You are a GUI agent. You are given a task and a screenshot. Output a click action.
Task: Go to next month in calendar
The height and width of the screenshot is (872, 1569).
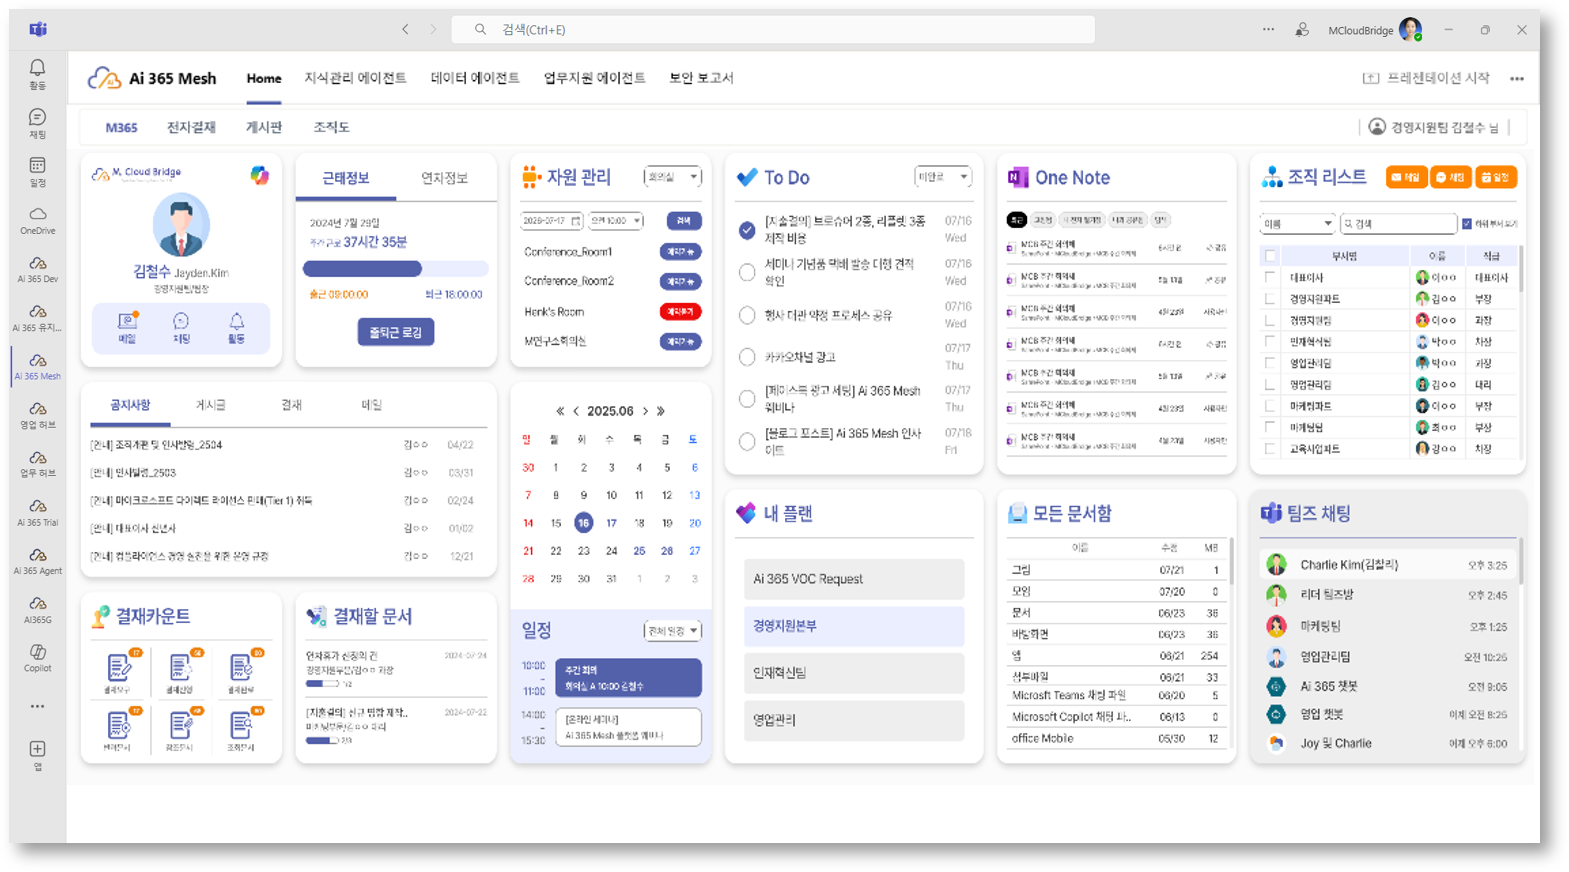click(645, 411)
